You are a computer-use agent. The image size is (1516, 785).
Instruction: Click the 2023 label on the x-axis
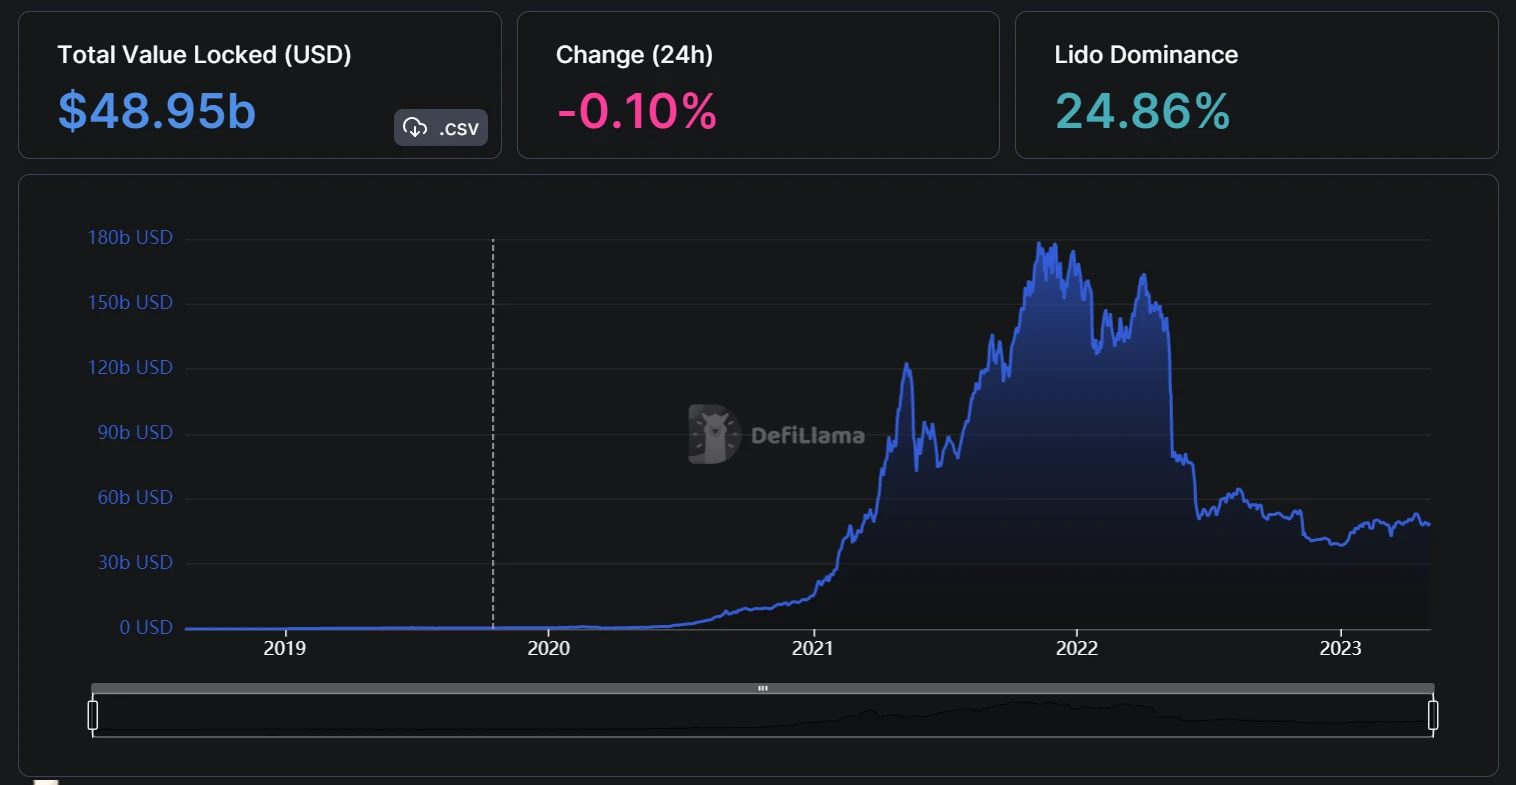(x=1340, y=648)
